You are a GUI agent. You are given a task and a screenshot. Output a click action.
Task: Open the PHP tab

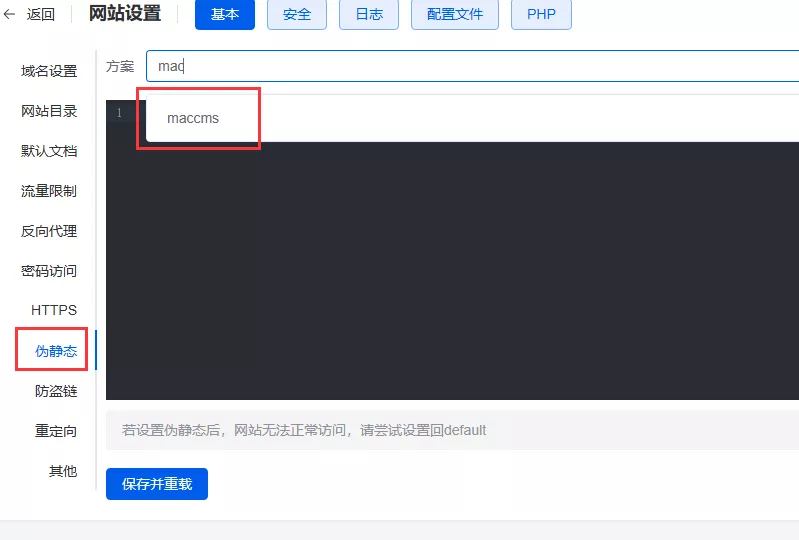tap(541, 15)
